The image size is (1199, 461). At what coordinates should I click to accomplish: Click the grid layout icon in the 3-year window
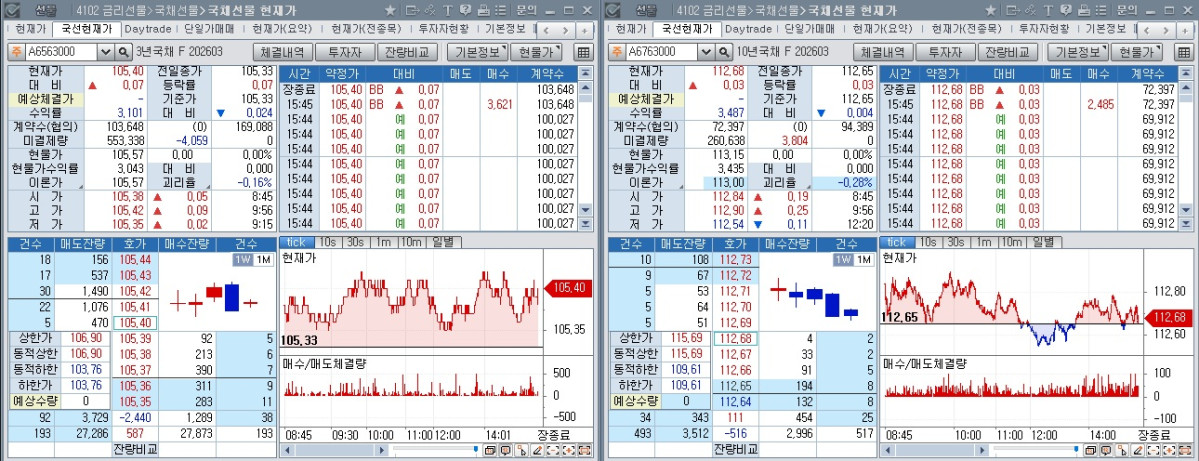pos(583,52)
